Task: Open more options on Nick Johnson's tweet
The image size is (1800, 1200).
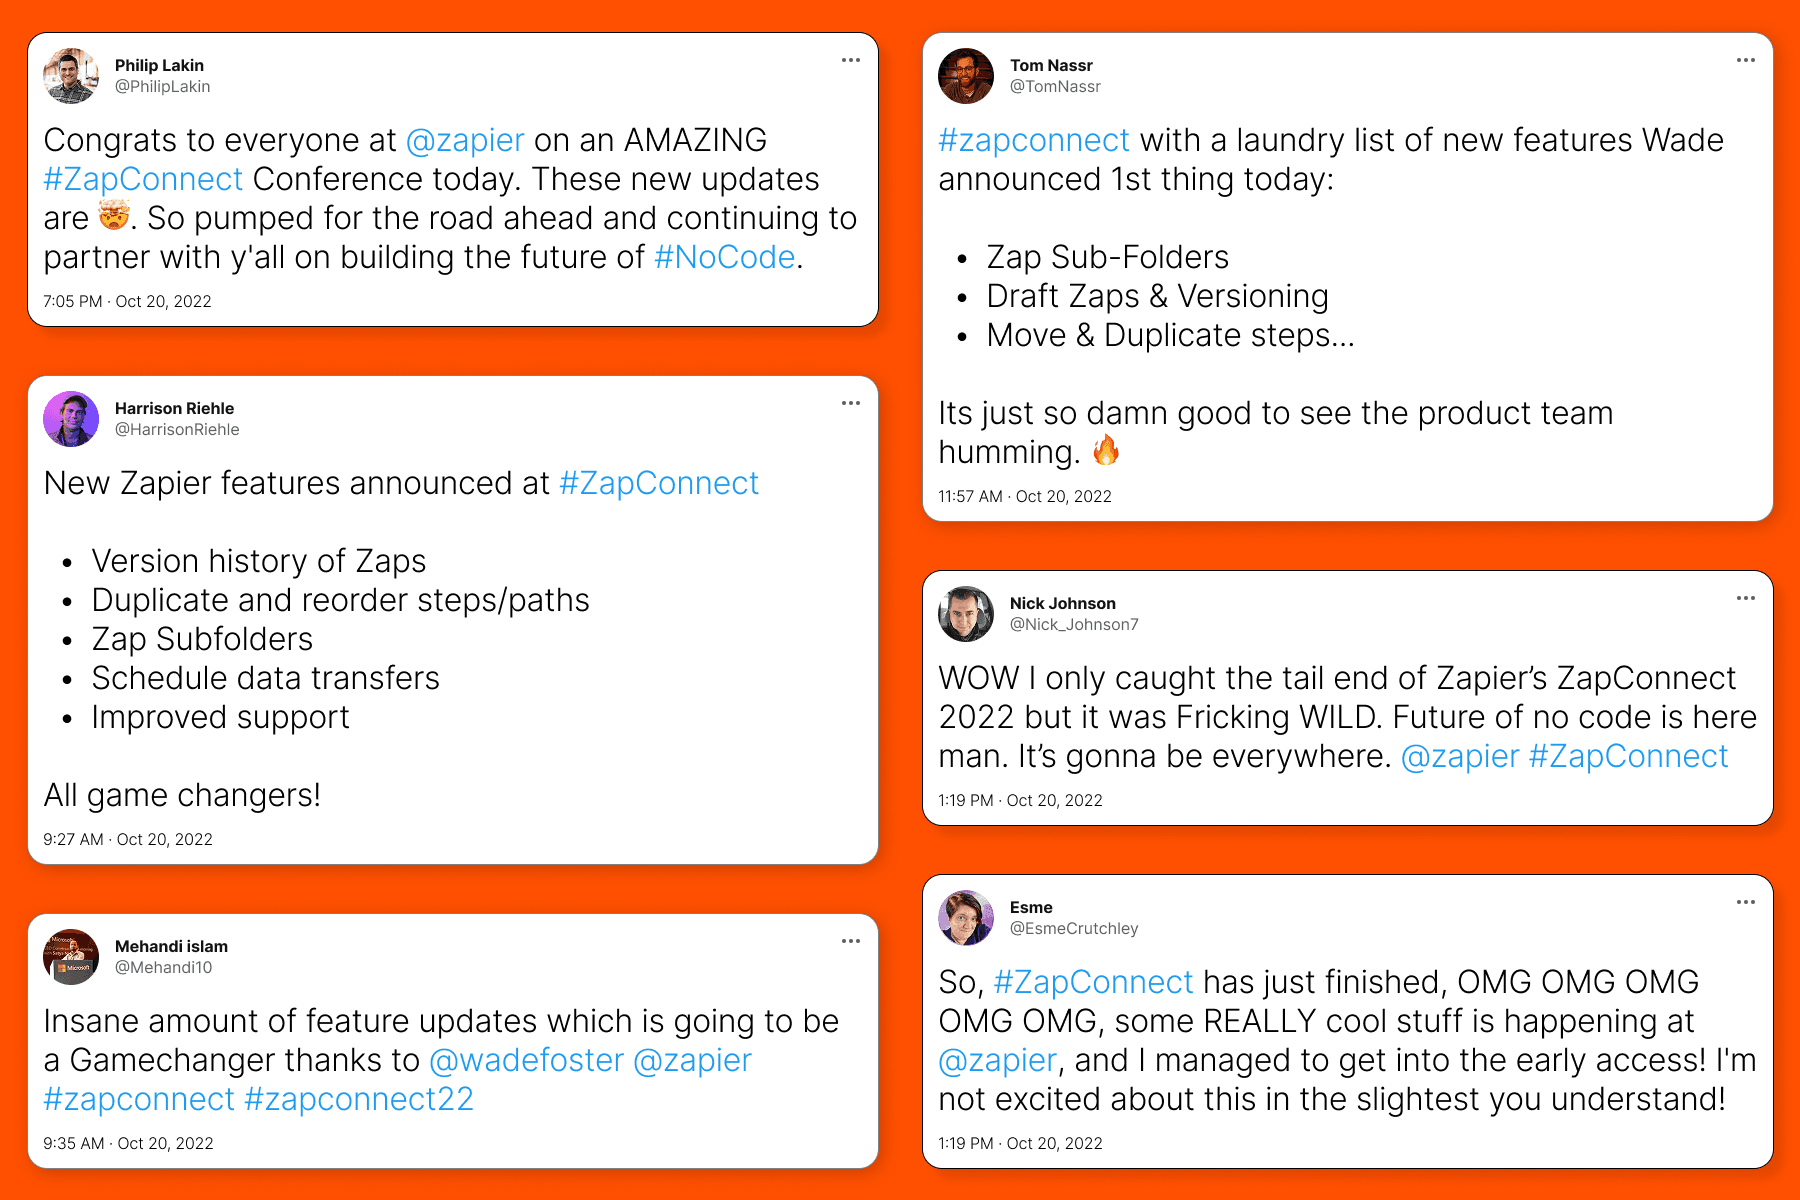Action: pyautogui.click(x=1746, y=598)
